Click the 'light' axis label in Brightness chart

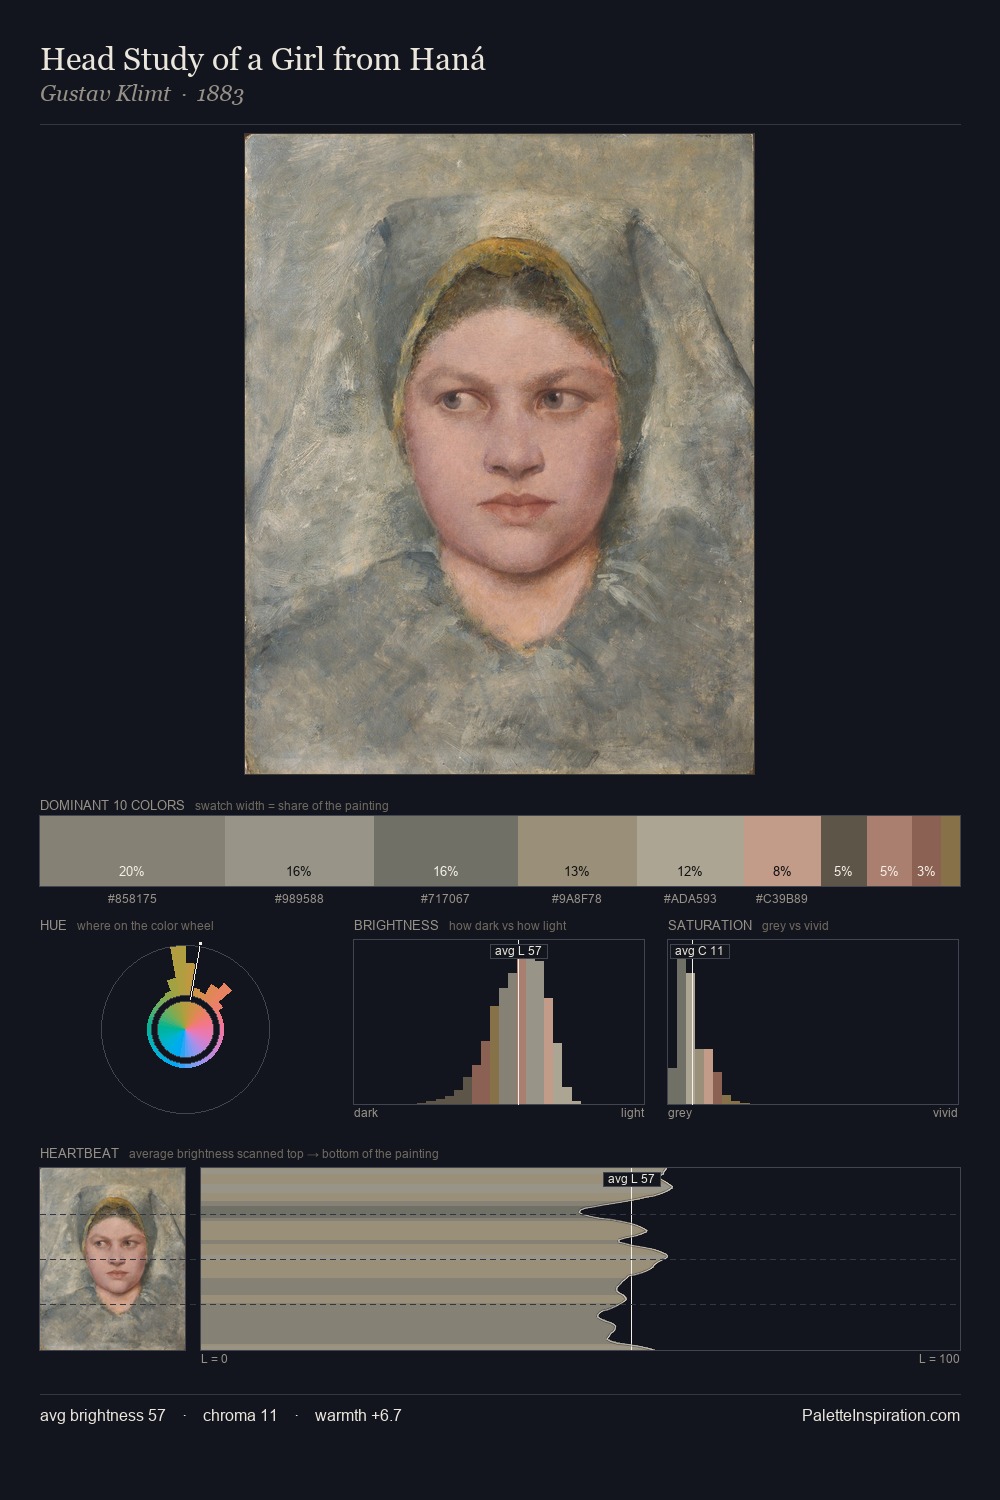(633, 1113)
